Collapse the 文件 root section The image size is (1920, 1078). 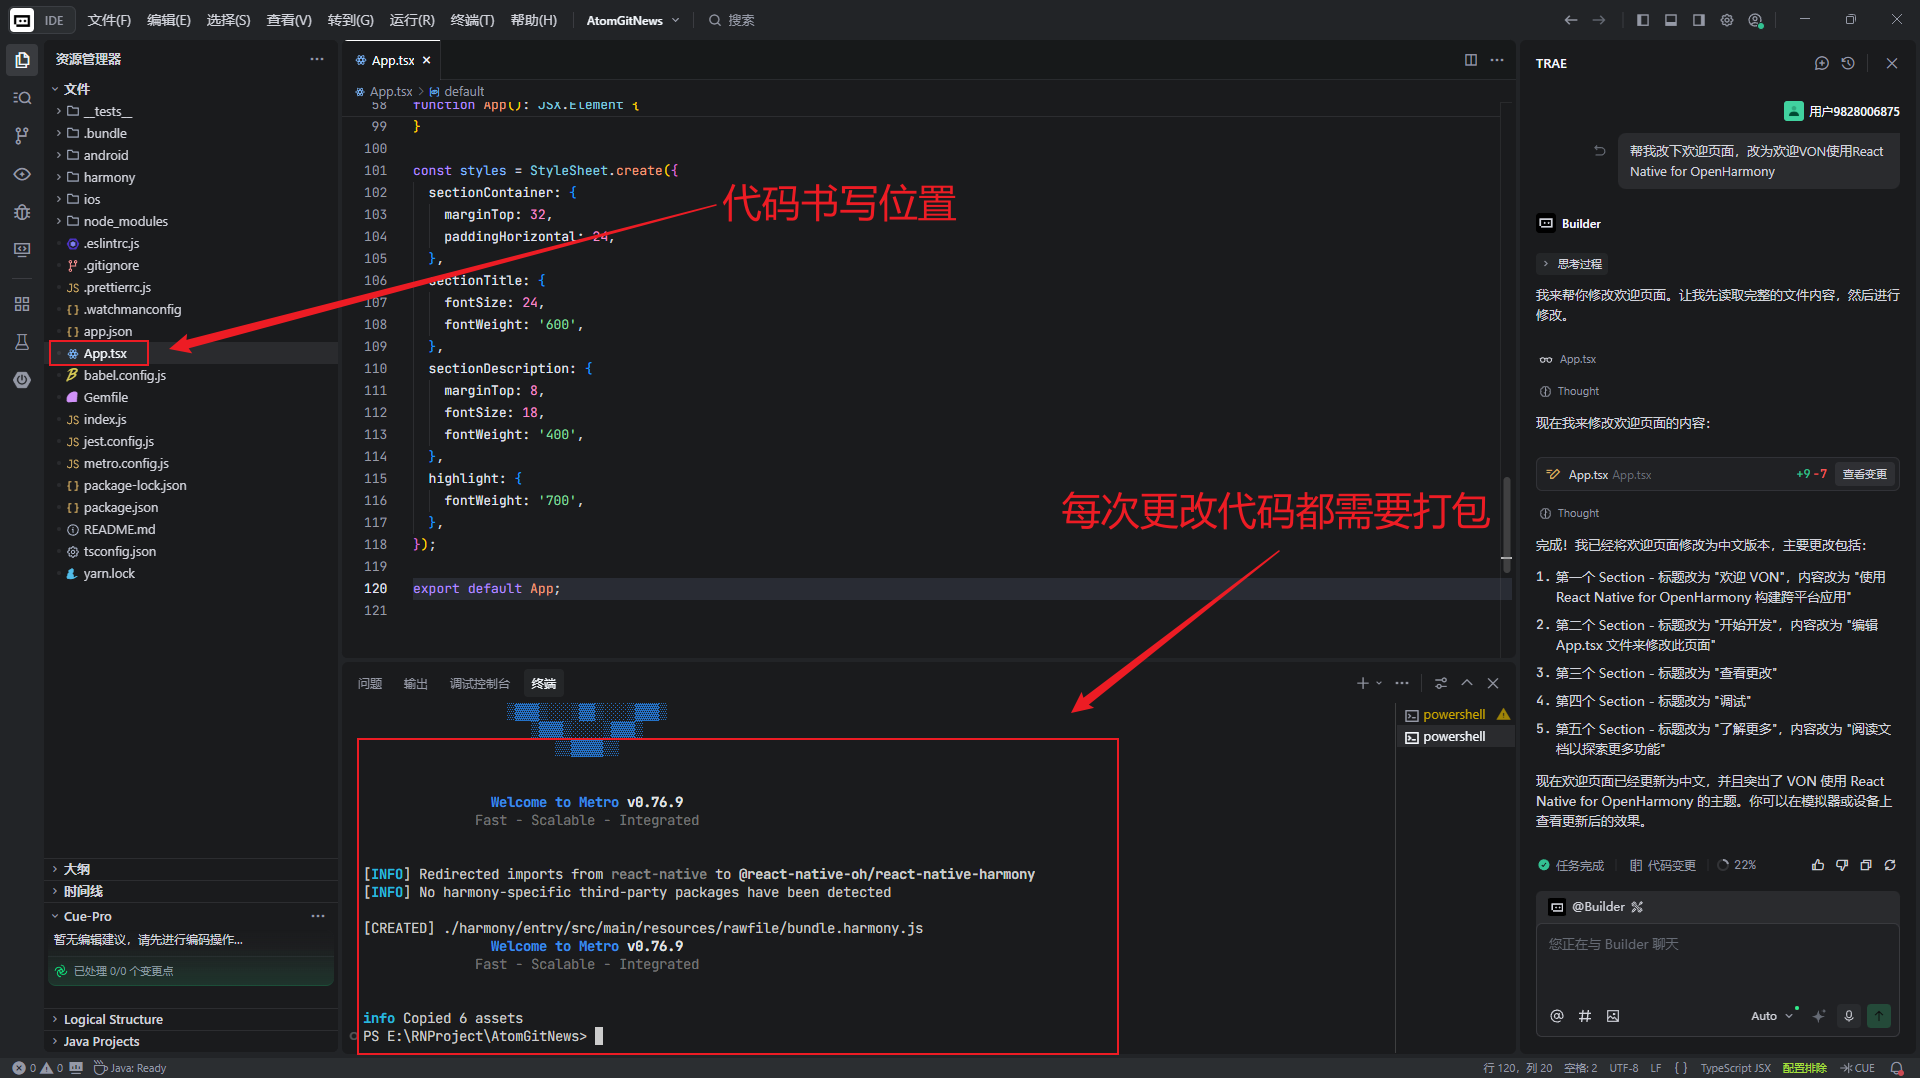[x=76, y=89]
